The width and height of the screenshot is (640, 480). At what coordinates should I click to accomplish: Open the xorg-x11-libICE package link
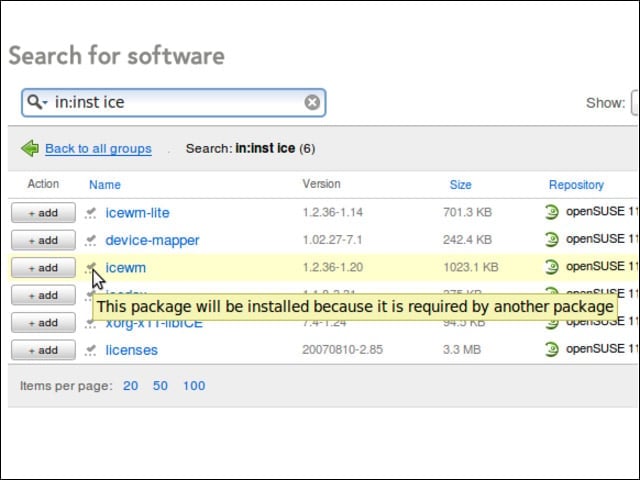click(154, 325)
